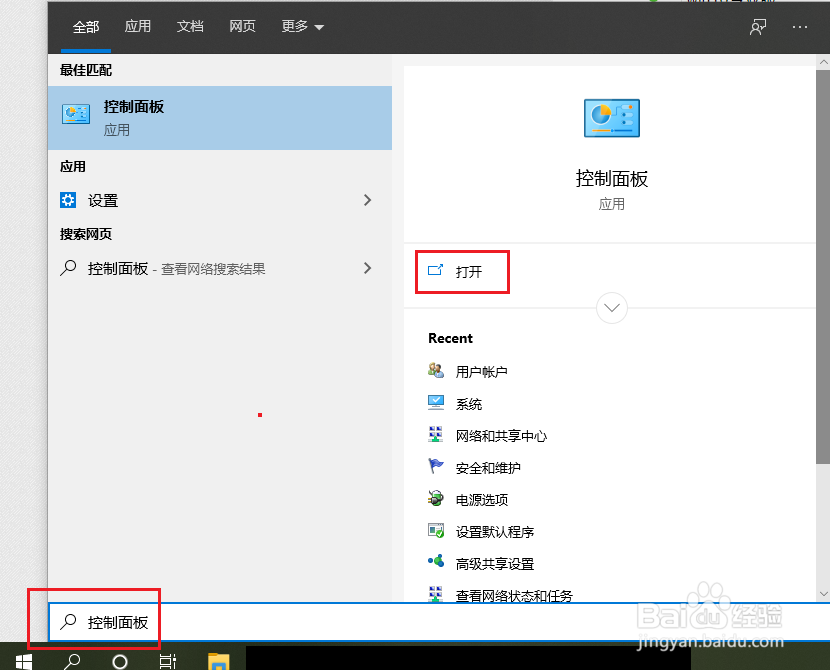Click the 打开 button
The image size is (830, 670).
462,271
